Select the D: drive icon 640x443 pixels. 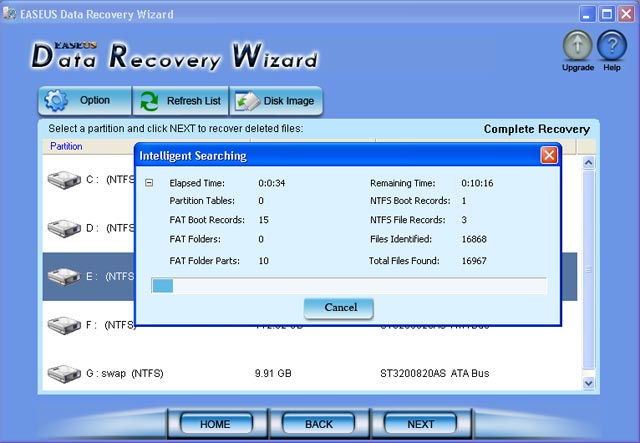coord(64,228)
